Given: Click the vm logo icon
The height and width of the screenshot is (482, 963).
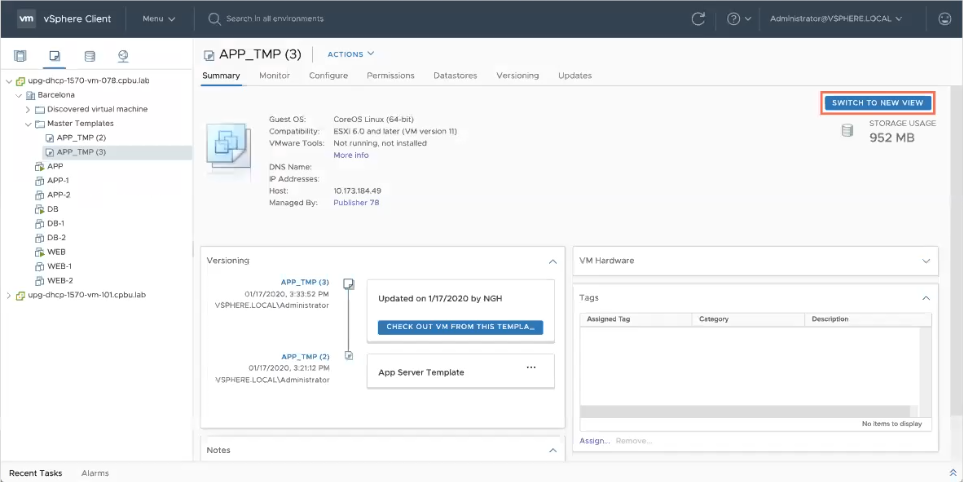Looking at the screenshot, I should (x=26, y=18).
